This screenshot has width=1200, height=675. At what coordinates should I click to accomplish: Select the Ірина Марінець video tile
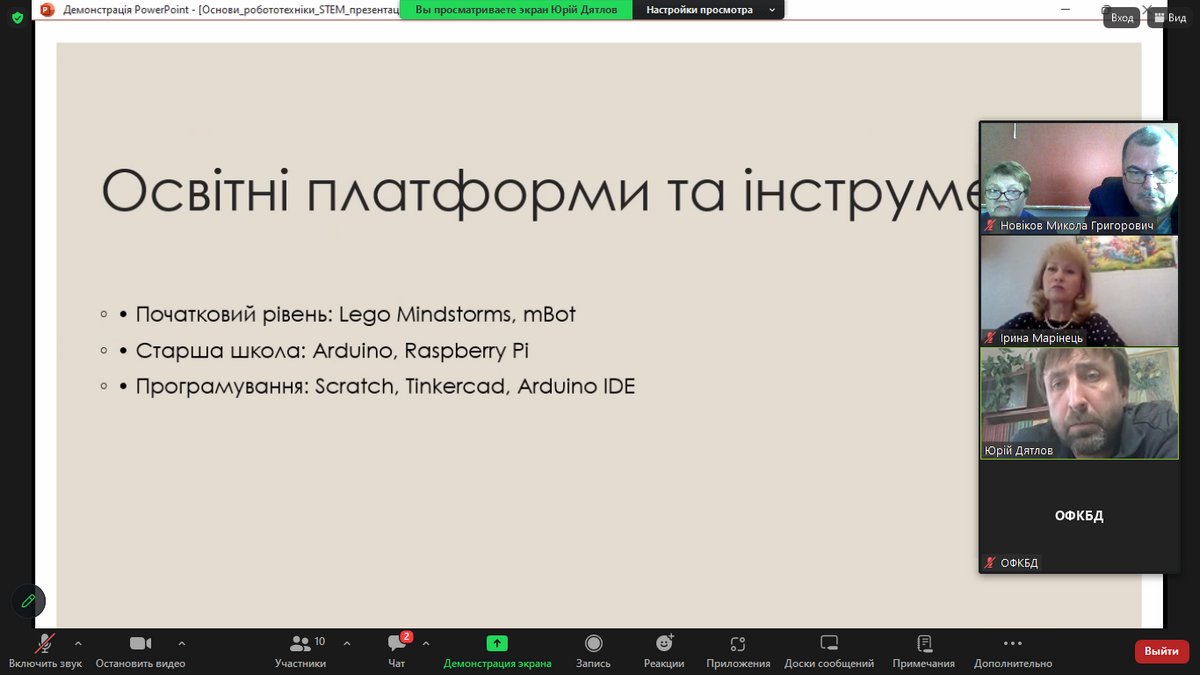pos(1079,291)
